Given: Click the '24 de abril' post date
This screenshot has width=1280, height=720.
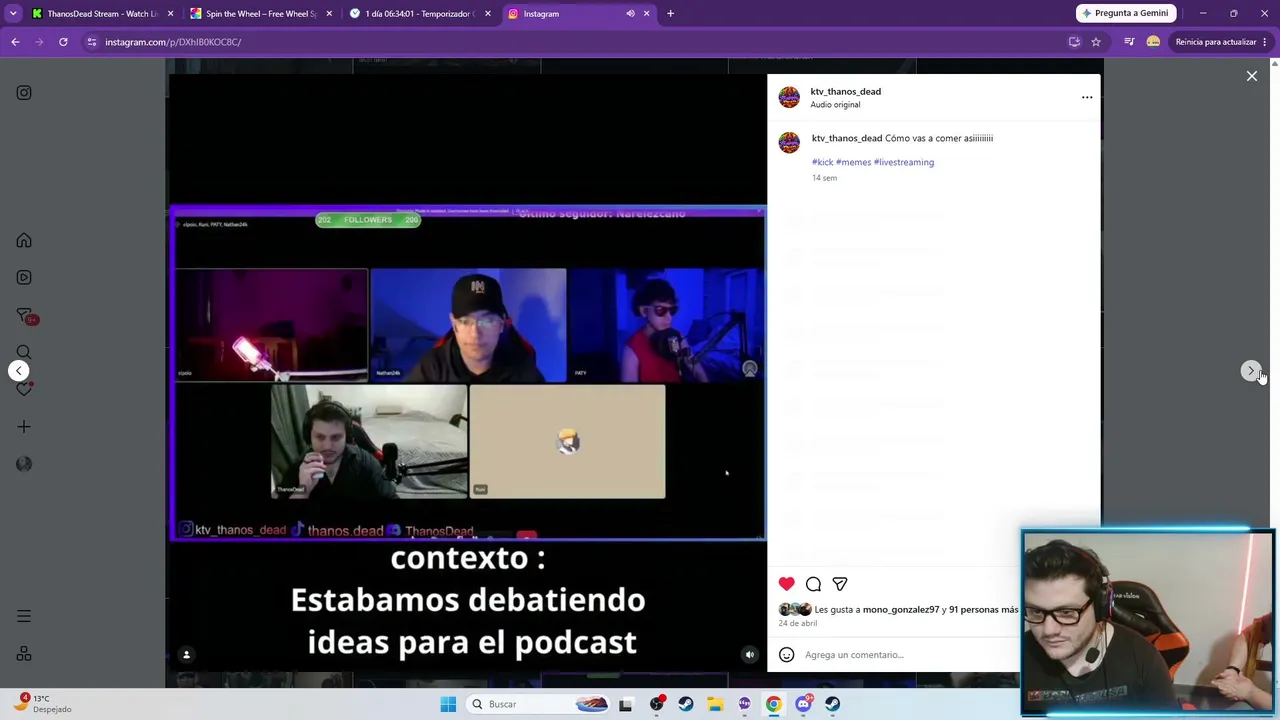Looking at the screenshot, I should tap(798, 623).
